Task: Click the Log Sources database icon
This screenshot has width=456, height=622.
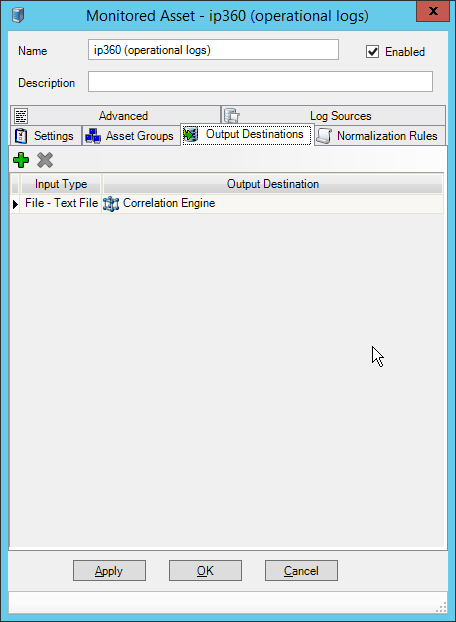Action: click(x=232, y=116)
